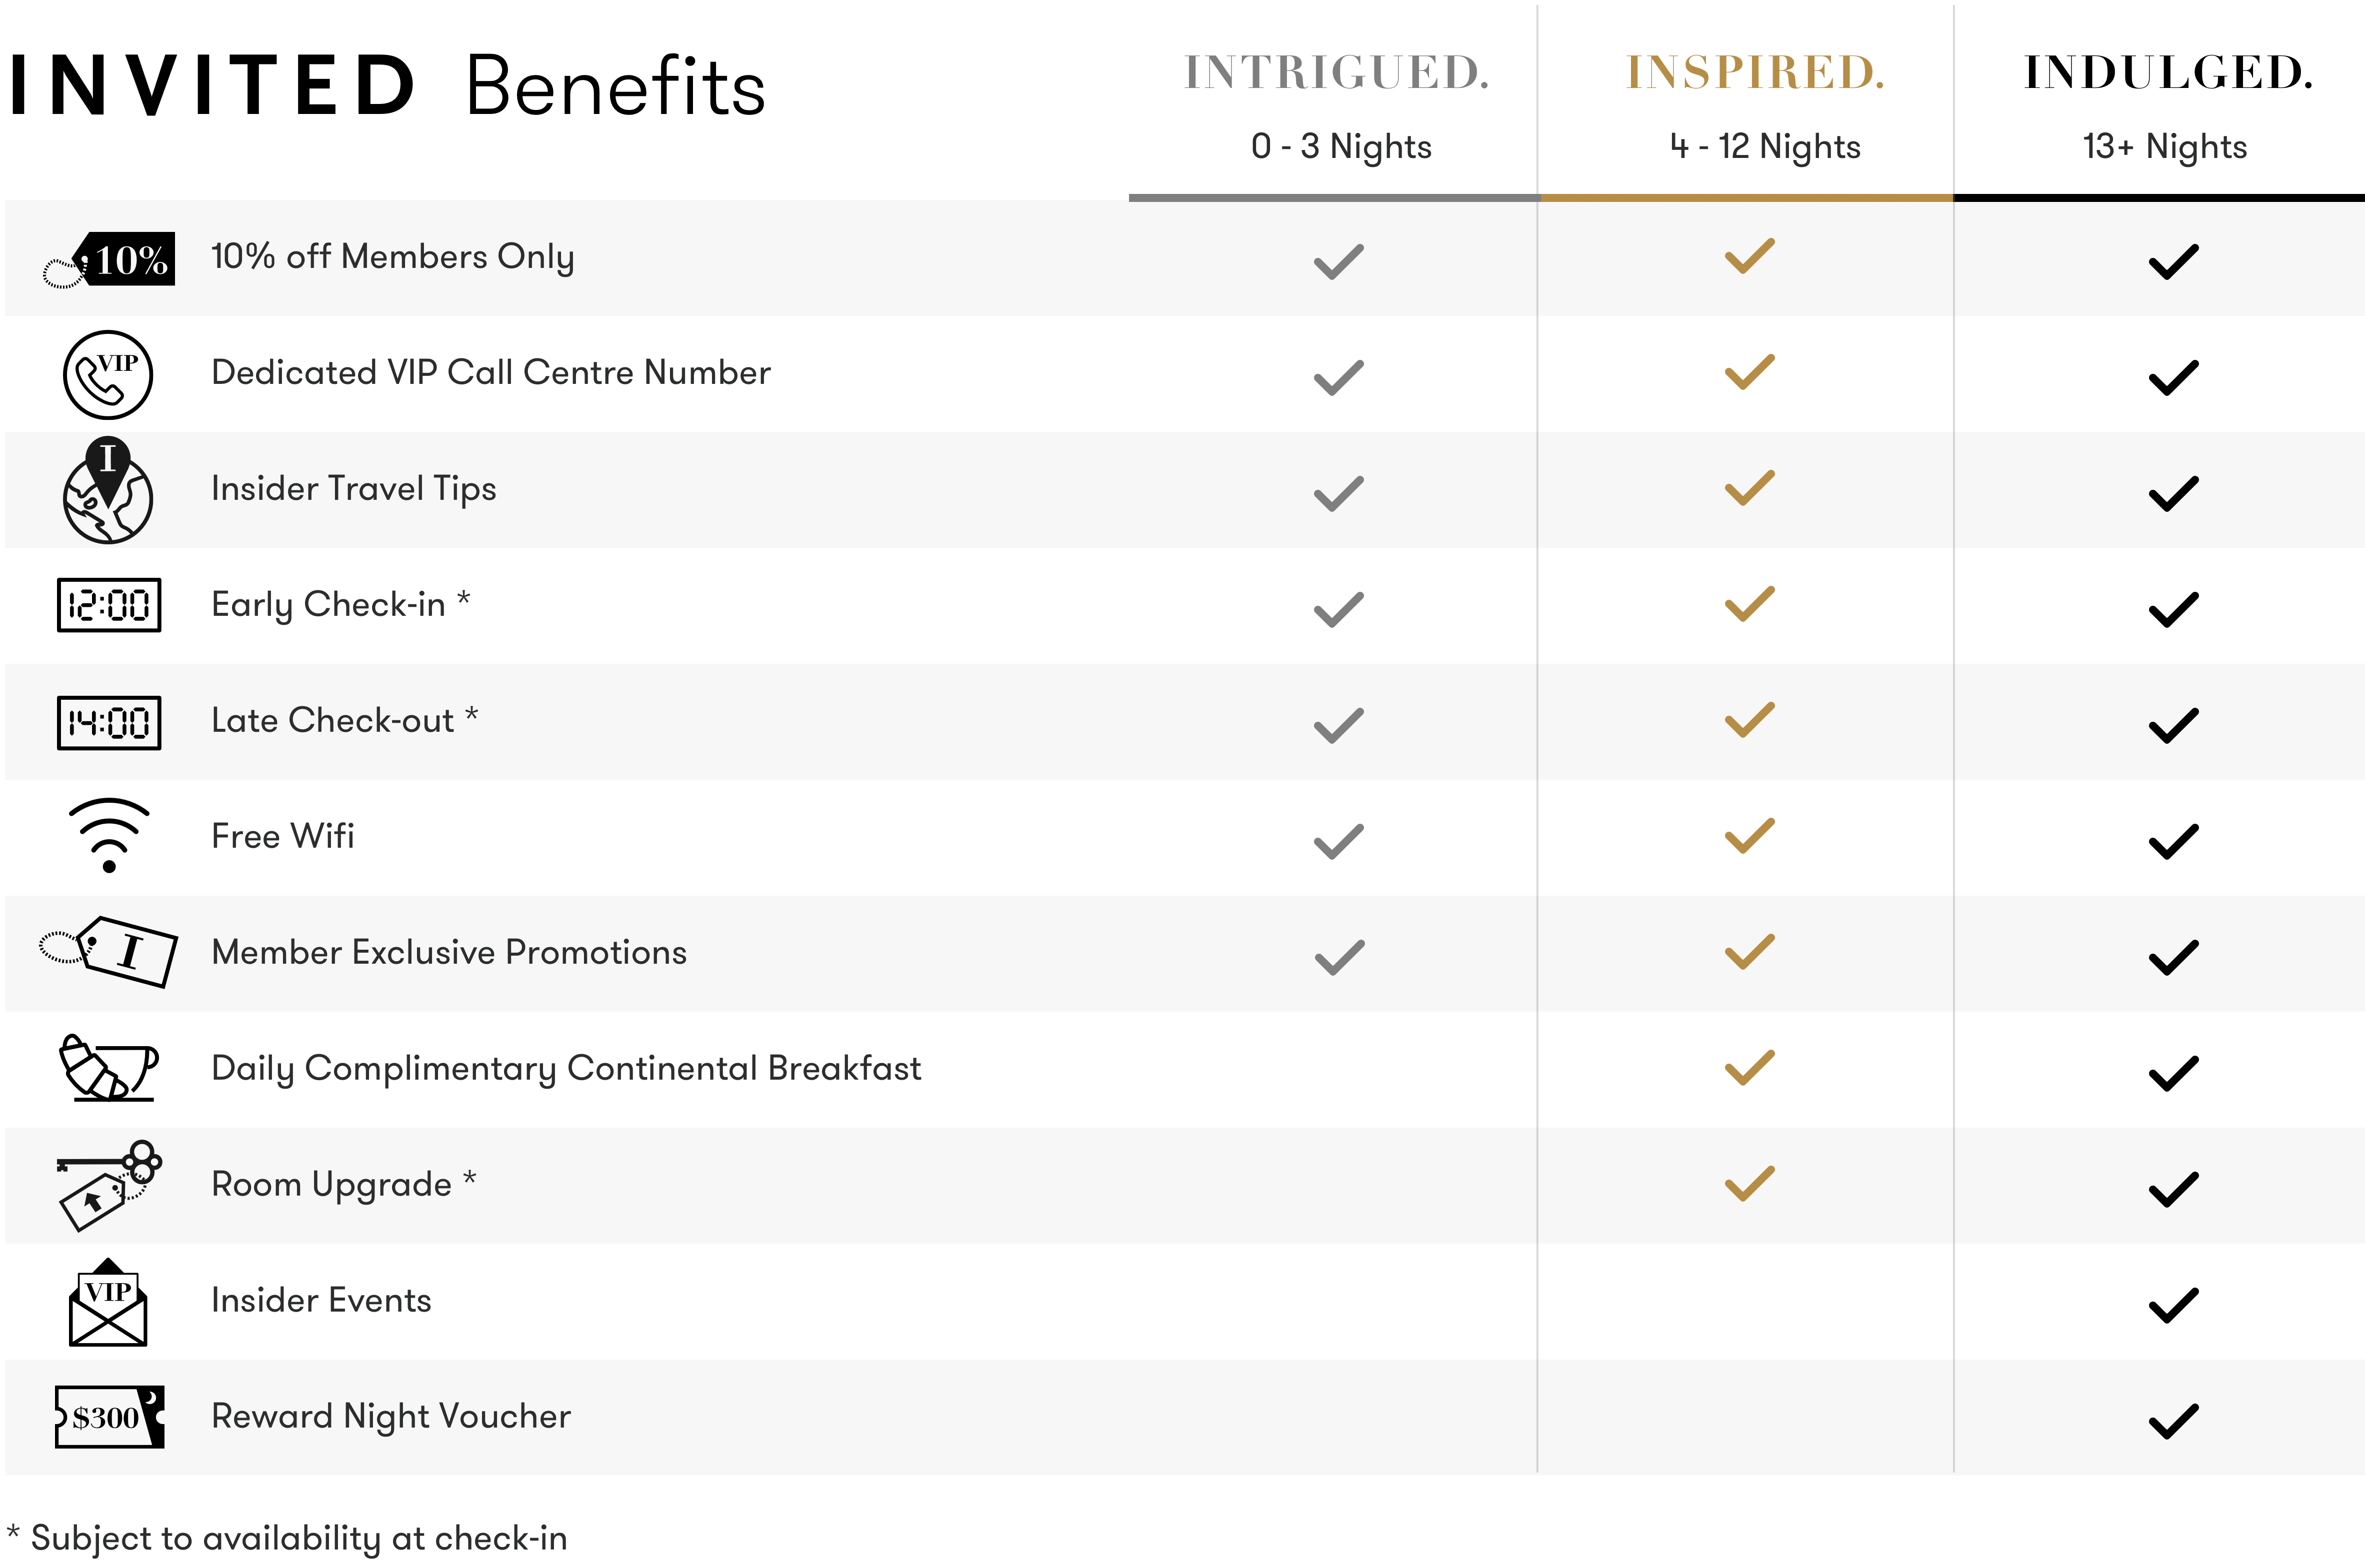Select the INSPIRED tier heading
This screenshot has width=2365, height=1568.
[1755, 73]
